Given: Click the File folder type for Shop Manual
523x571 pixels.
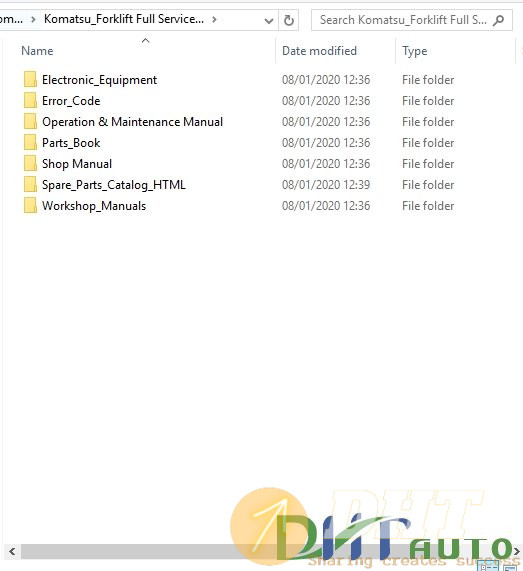Looking at the screenshot, I should pyautogui.click(x=428, y=164).
